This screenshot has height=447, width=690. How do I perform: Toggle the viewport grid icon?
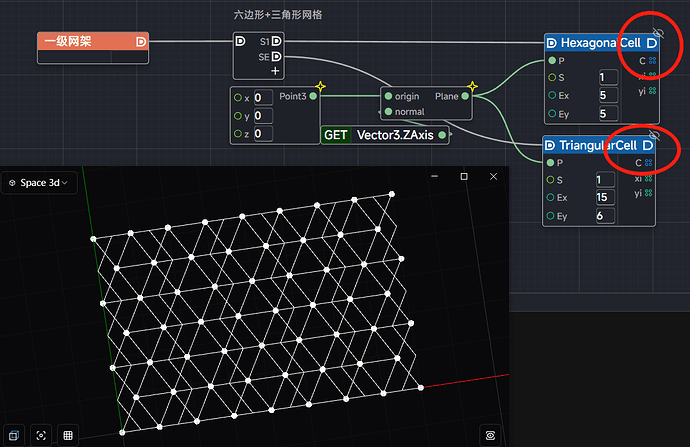68,435
